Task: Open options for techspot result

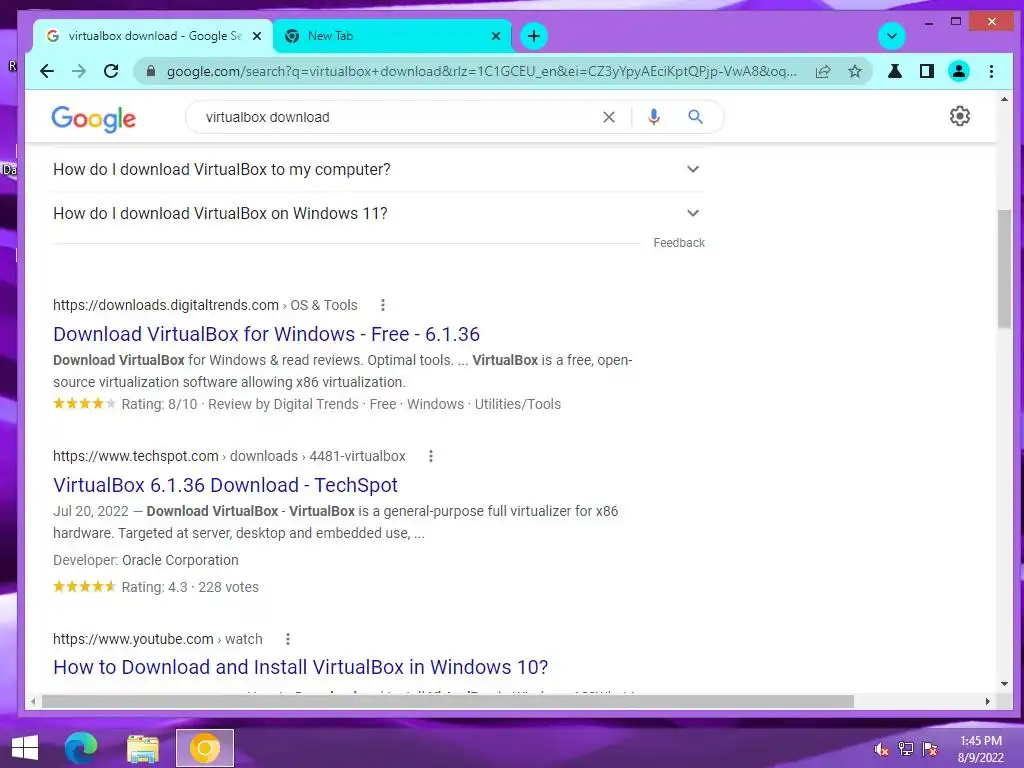Action: click(x=430, y=456)
